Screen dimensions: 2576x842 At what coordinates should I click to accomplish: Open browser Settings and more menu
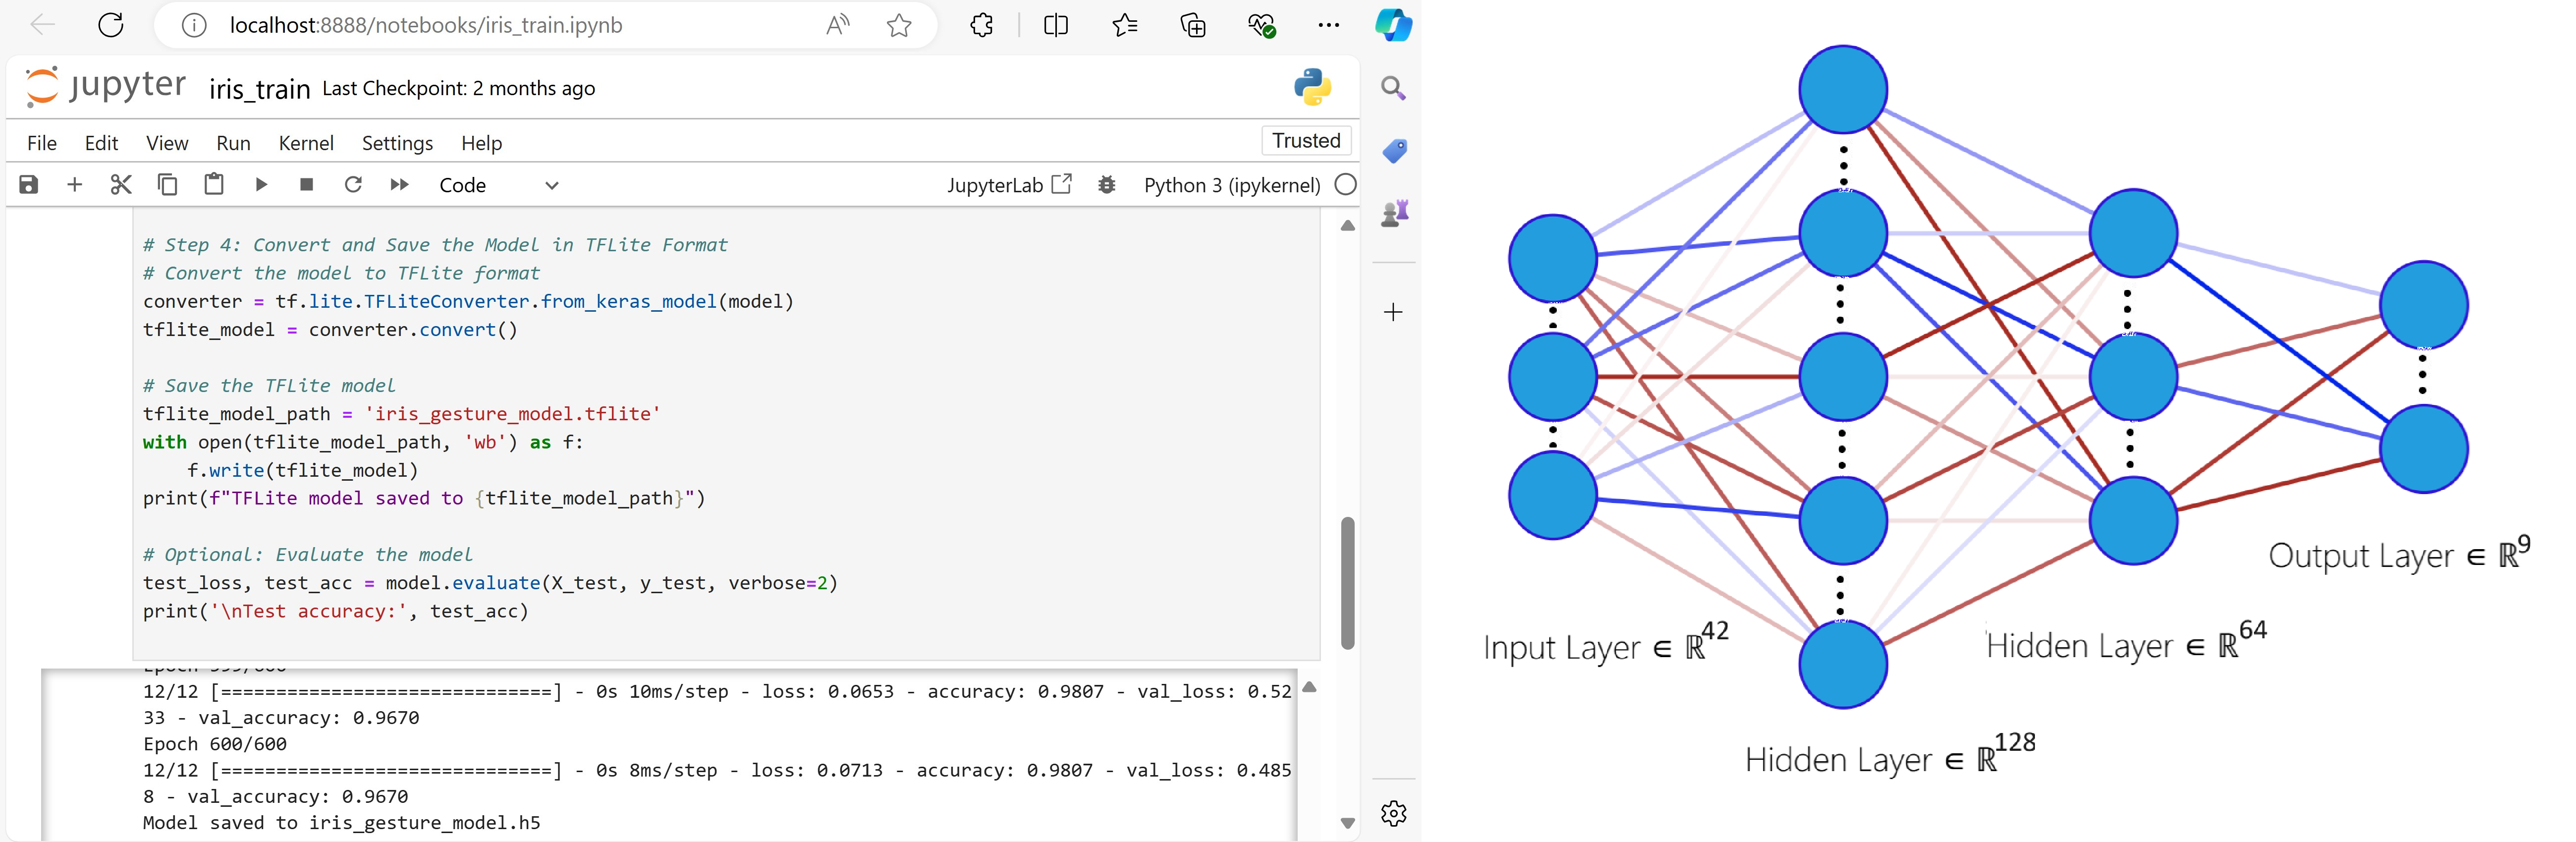(1329, 25)
